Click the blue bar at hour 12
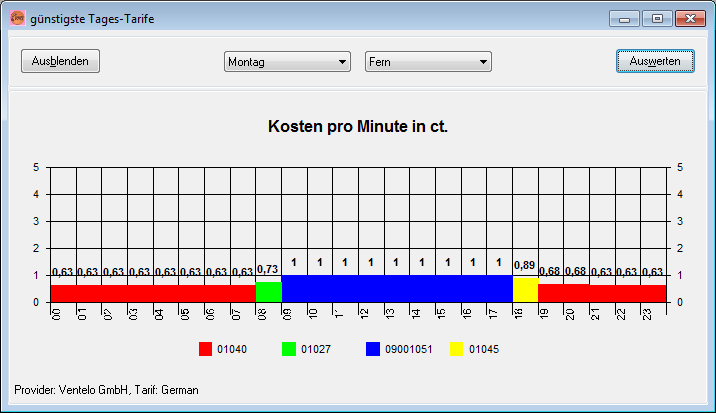The height and width of the screenshot is (413, 716). (371, 289)
